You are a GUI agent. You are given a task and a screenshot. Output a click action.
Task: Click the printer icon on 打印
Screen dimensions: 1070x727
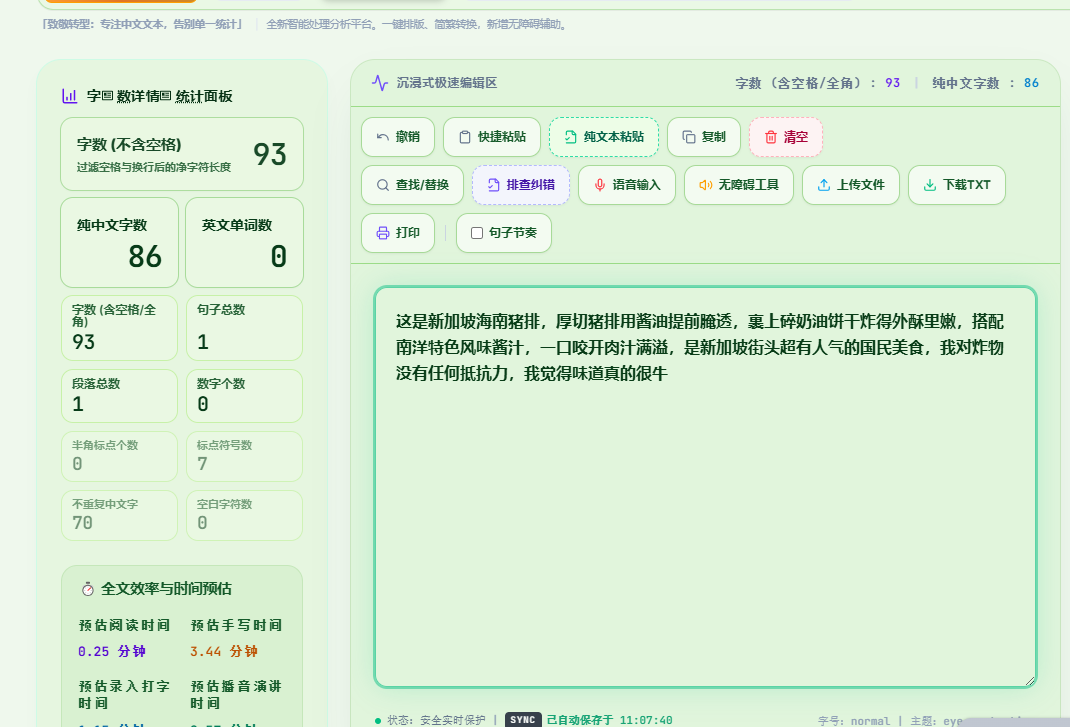(383, 233)
